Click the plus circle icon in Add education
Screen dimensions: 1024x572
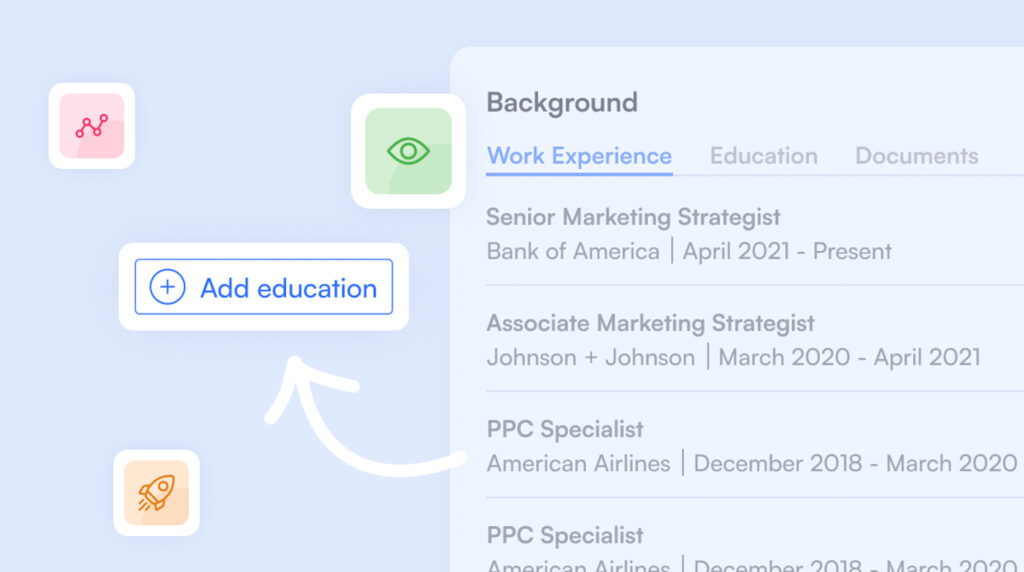point(167,288)
